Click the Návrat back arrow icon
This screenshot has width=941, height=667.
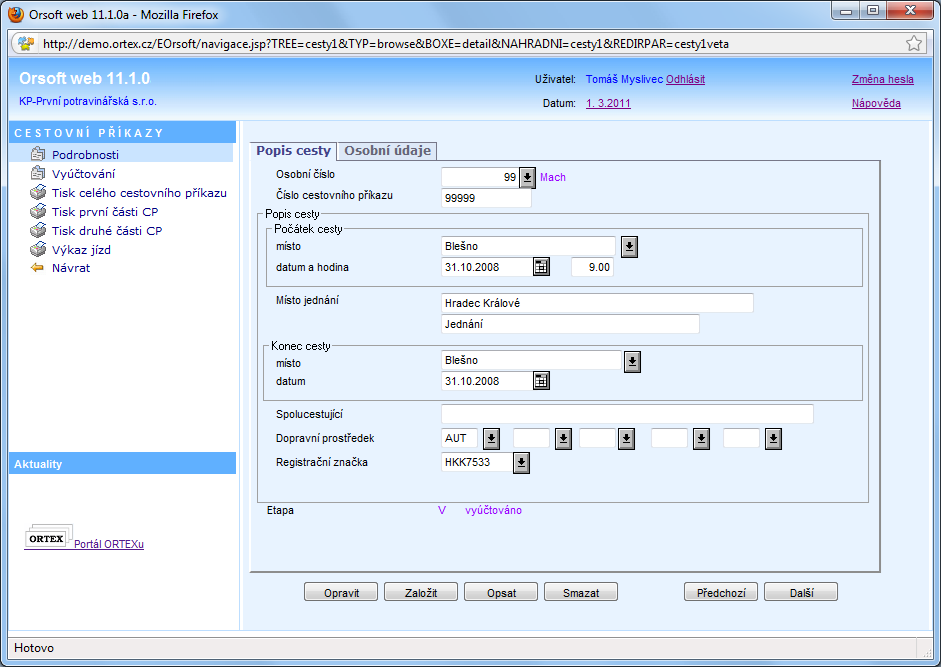click(38, 268)
